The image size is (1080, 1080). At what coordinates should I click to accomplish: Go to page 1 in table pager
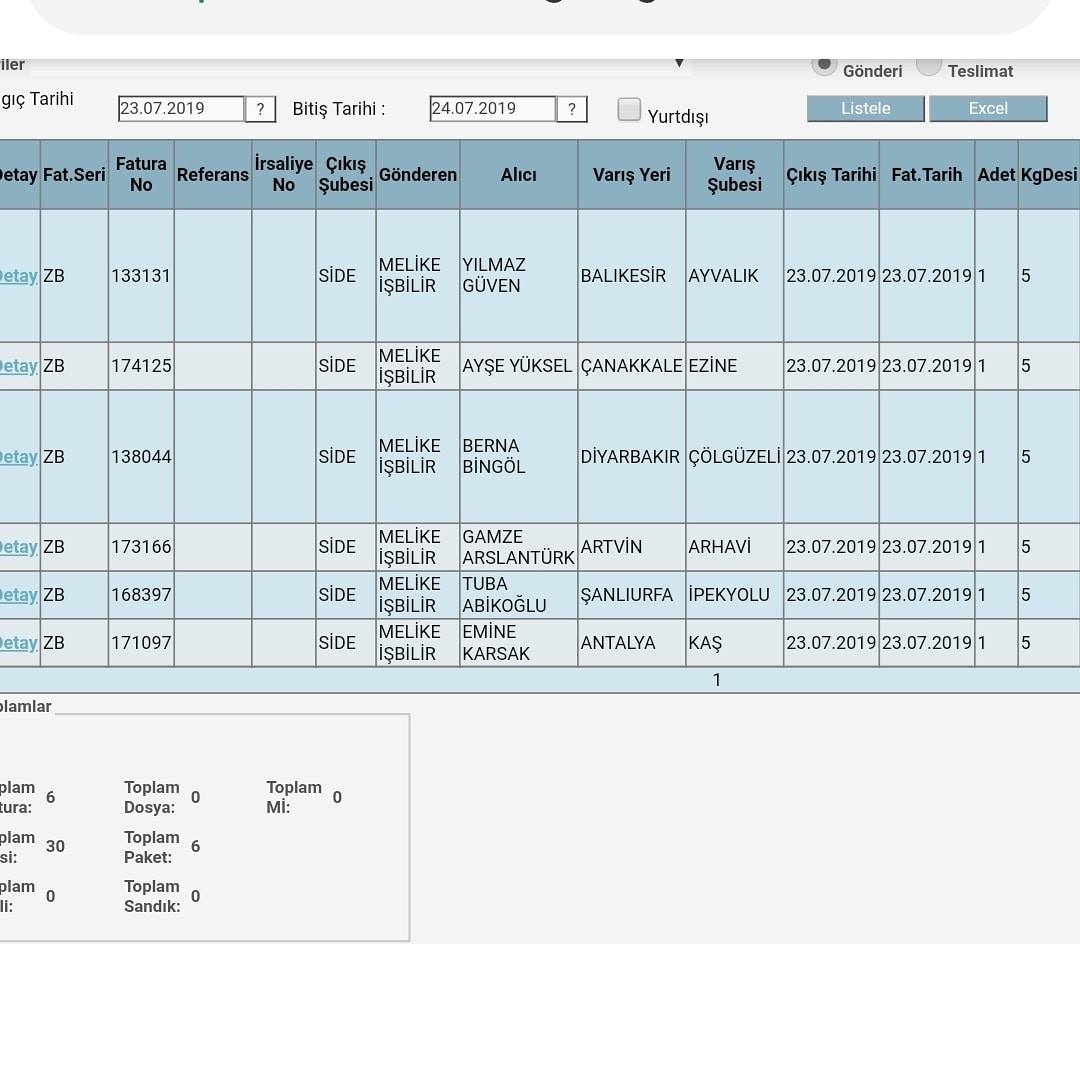716,680
